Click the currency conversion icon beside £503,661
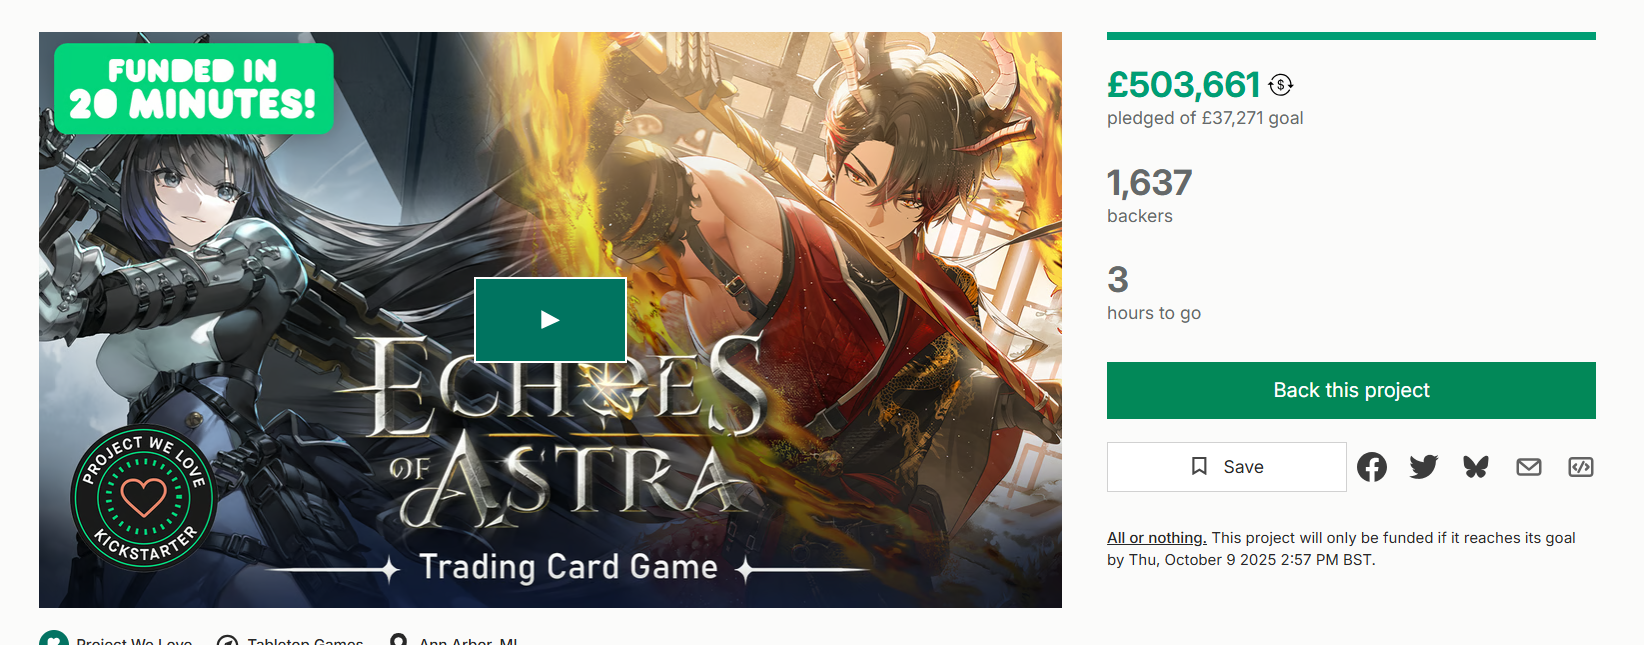The height and width of the screenshot is (645, 1644). click(1281, 85)
